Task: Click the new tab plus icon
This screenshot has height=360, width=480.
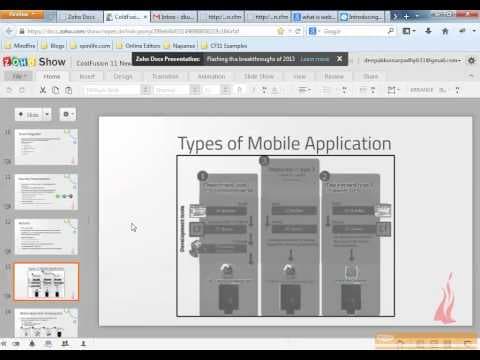Action: click(x=406, y=16)
